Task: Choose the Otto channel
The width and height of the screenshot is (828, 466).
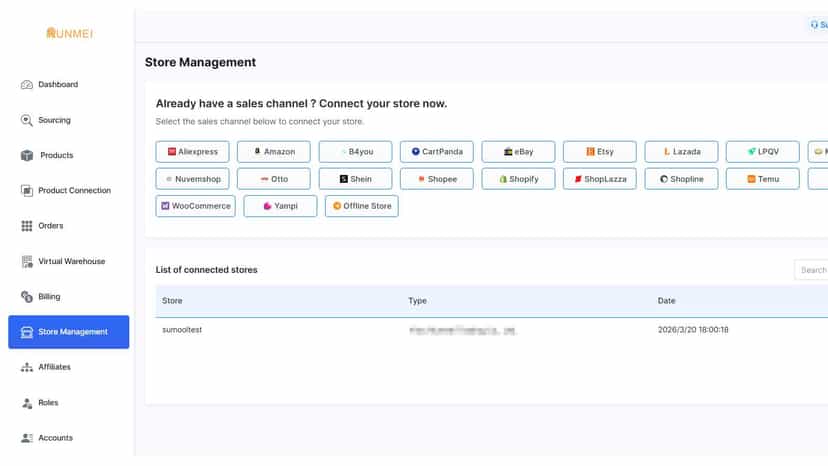Action: pos(274,179)
